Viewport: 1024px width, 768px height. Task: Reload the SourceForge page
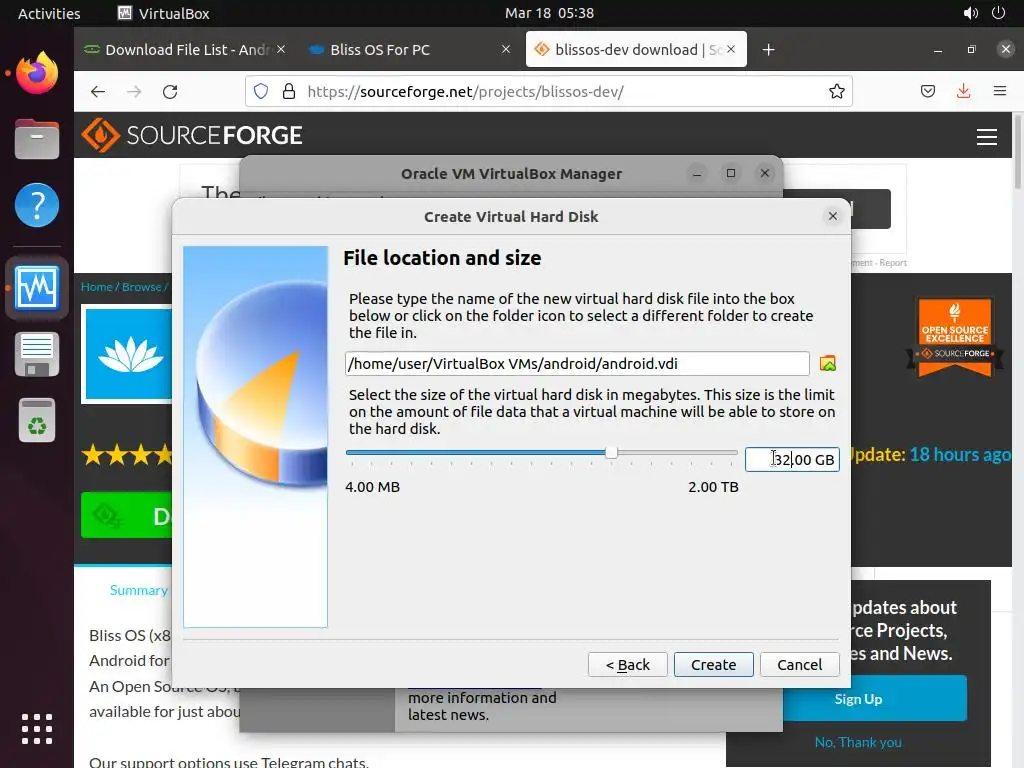pos(170,91)
